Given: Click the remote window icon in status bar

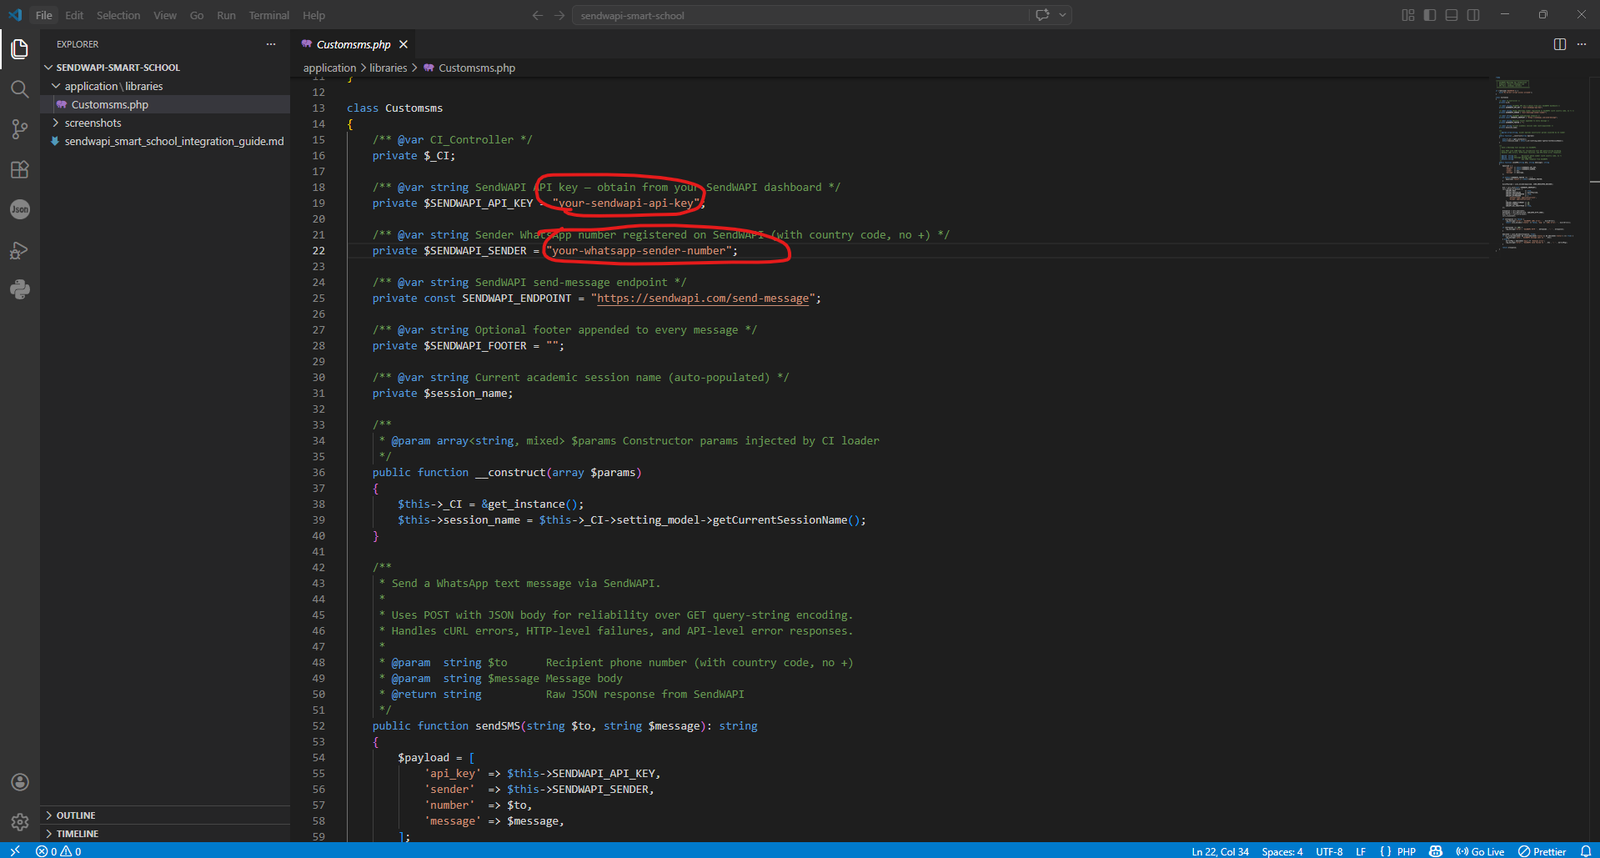Looking at the screenshot, I should 14,851.
